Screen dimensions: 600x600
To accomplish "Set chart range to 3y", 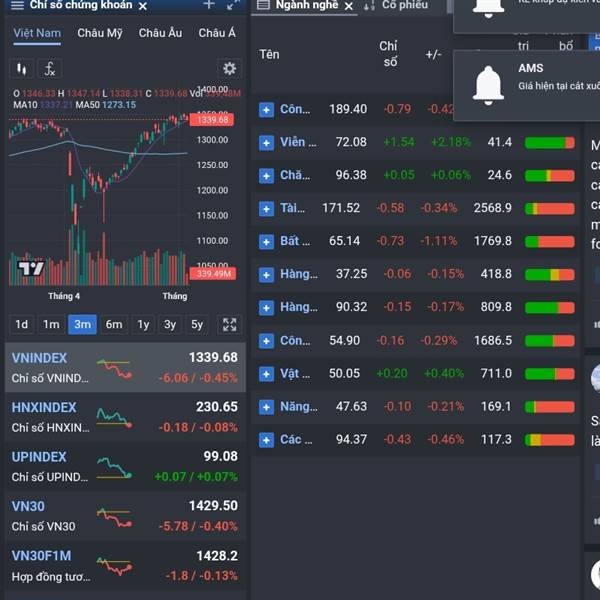I will pyautogui.click(x=170, y=324).
